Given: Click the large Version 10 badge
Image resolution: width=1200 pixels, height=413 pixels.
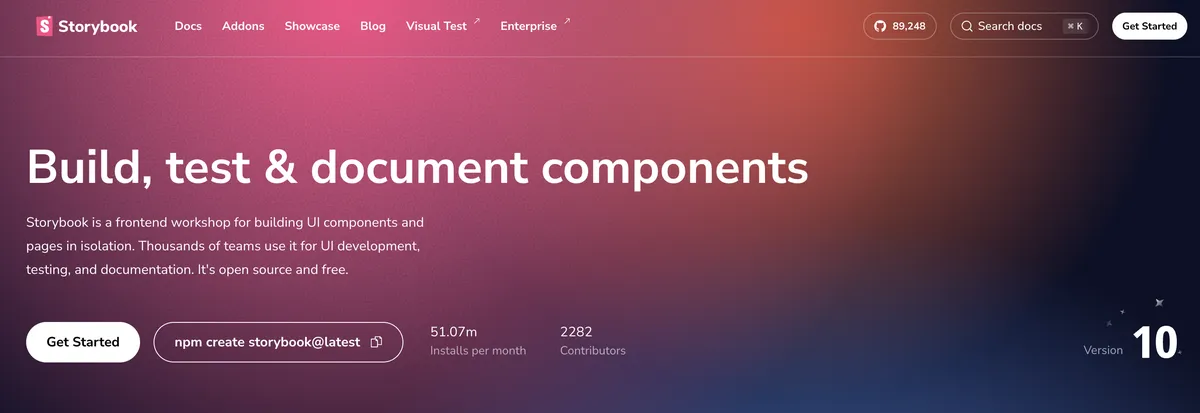Looking at the screenshot, I should (1154, 342).
